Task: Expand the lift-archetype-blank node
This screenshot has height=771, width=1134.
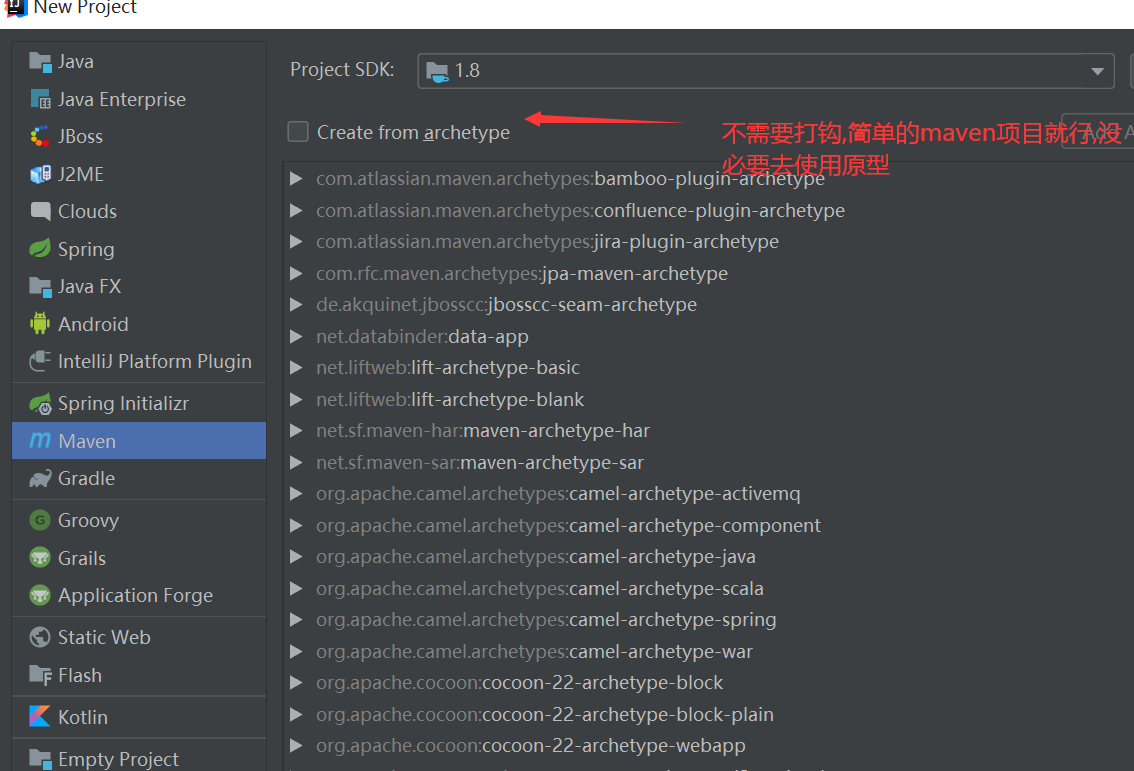Action: [296, 399]
